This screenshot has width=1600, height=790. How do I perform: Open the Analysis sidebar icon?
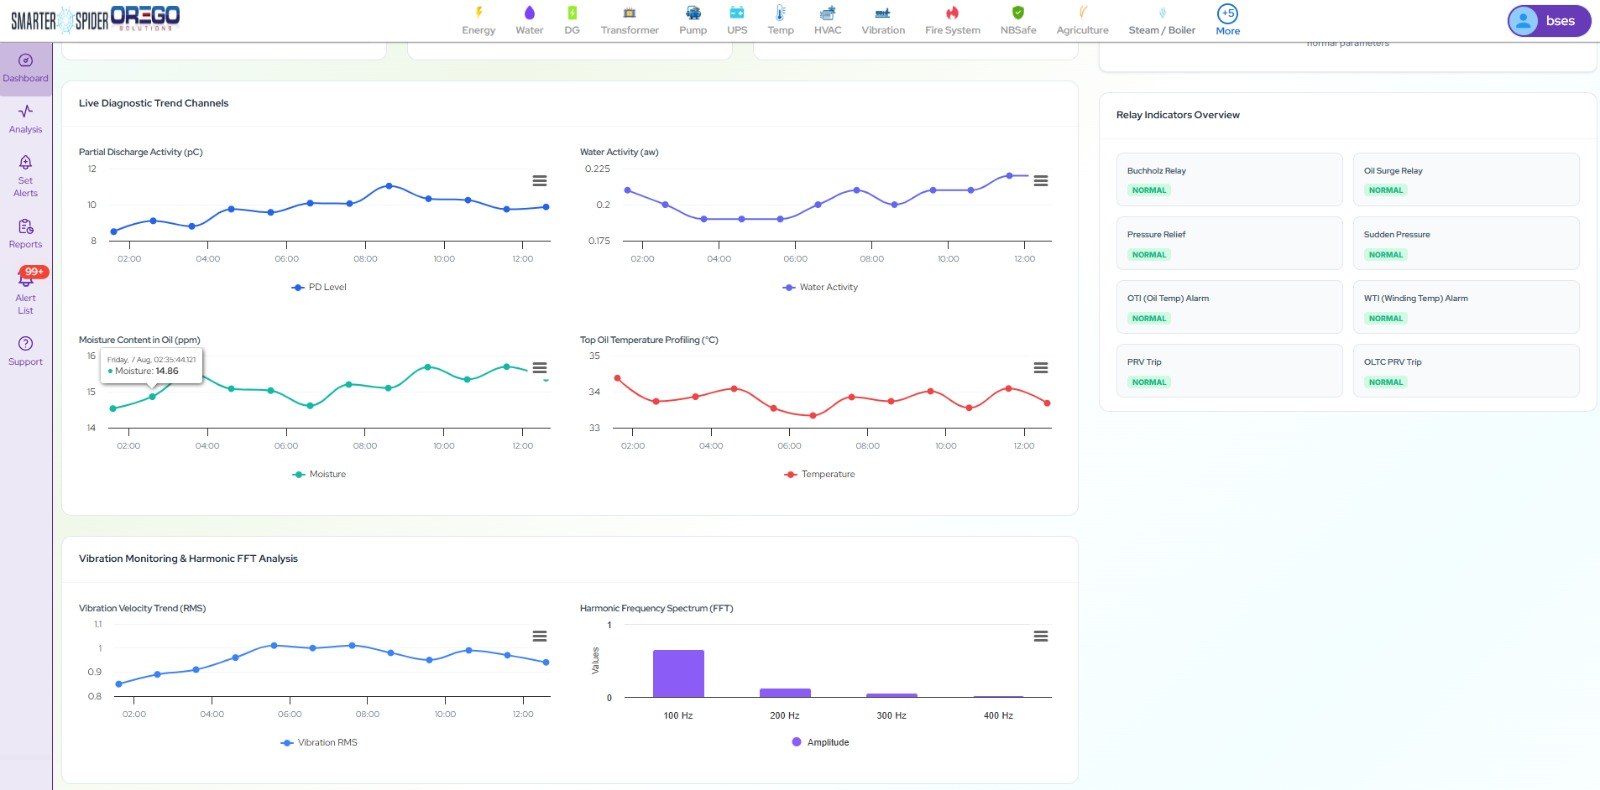coord(26,111)
